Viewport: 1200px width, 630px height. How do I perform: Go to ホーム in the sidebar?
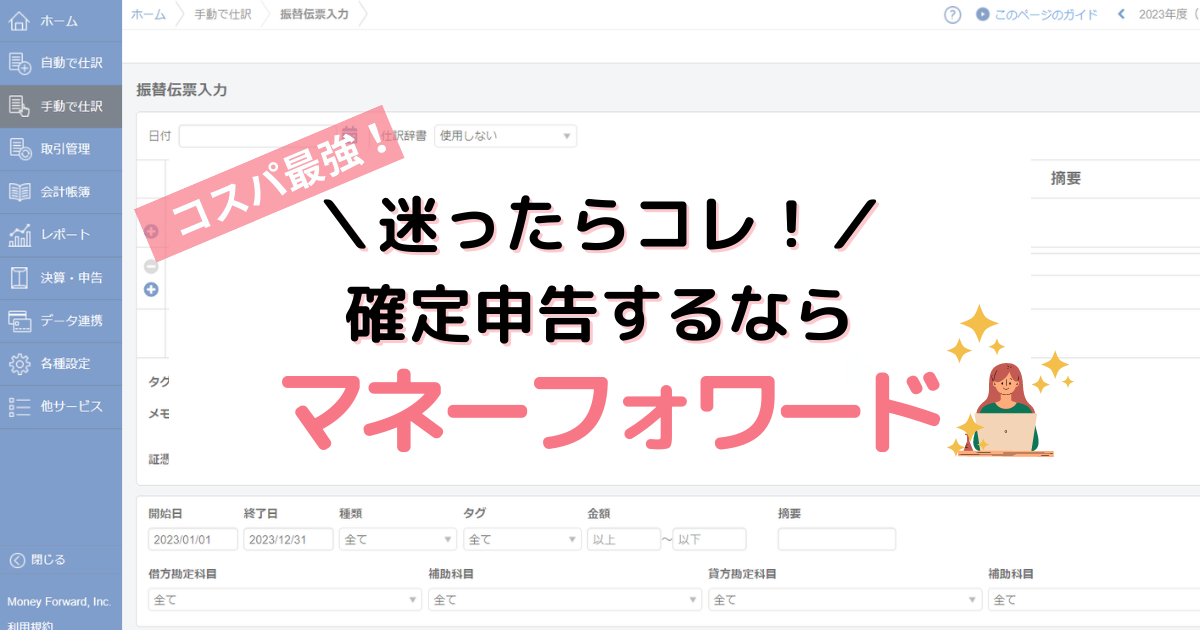(61, 20)
